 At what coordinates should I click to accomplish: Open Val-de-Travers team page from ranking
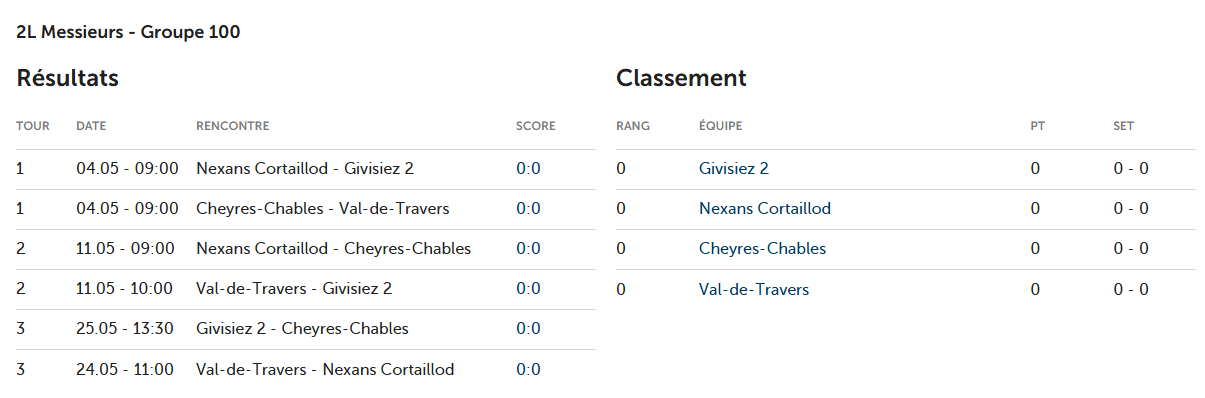coord(754,289)
